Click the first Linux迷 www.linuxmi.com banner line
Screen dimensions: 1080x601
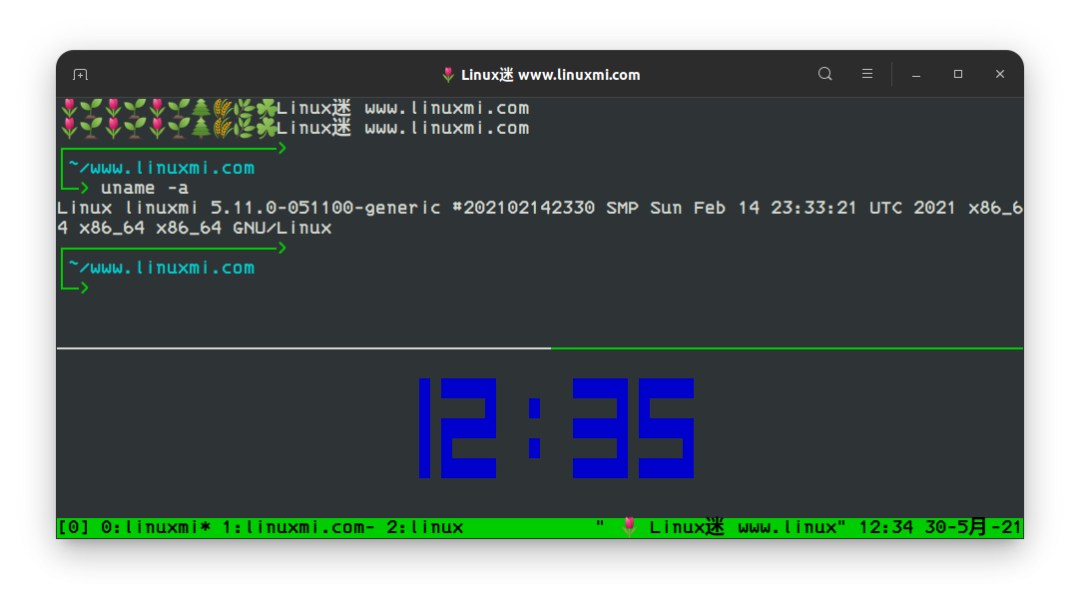point(403,108)
